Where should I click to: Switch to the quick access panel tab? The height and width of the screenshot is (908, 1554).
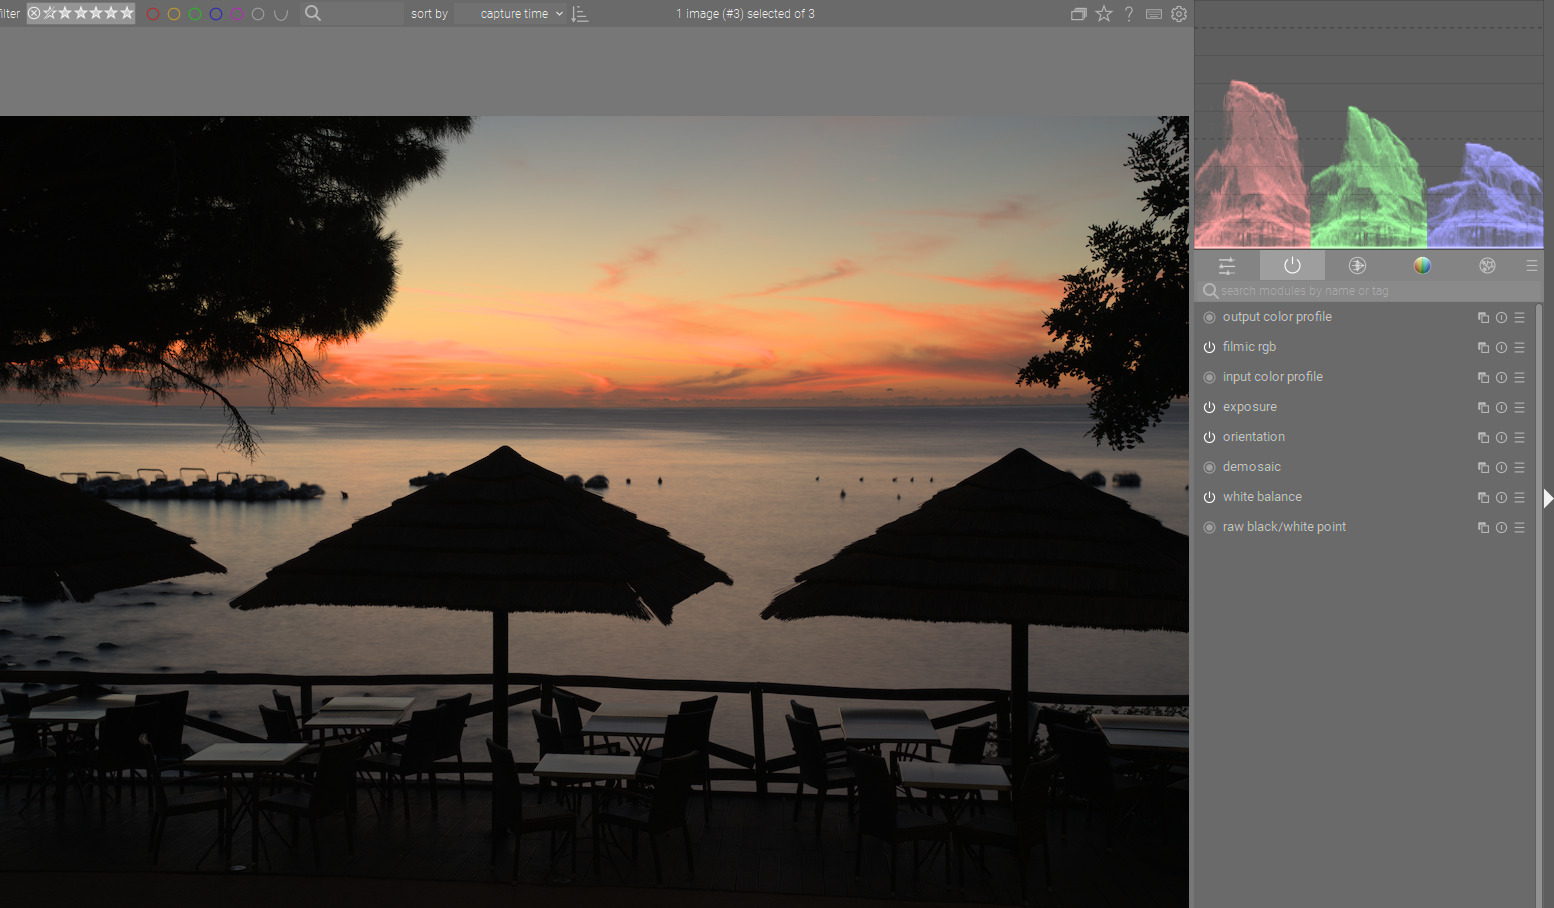click(1227, 266)
